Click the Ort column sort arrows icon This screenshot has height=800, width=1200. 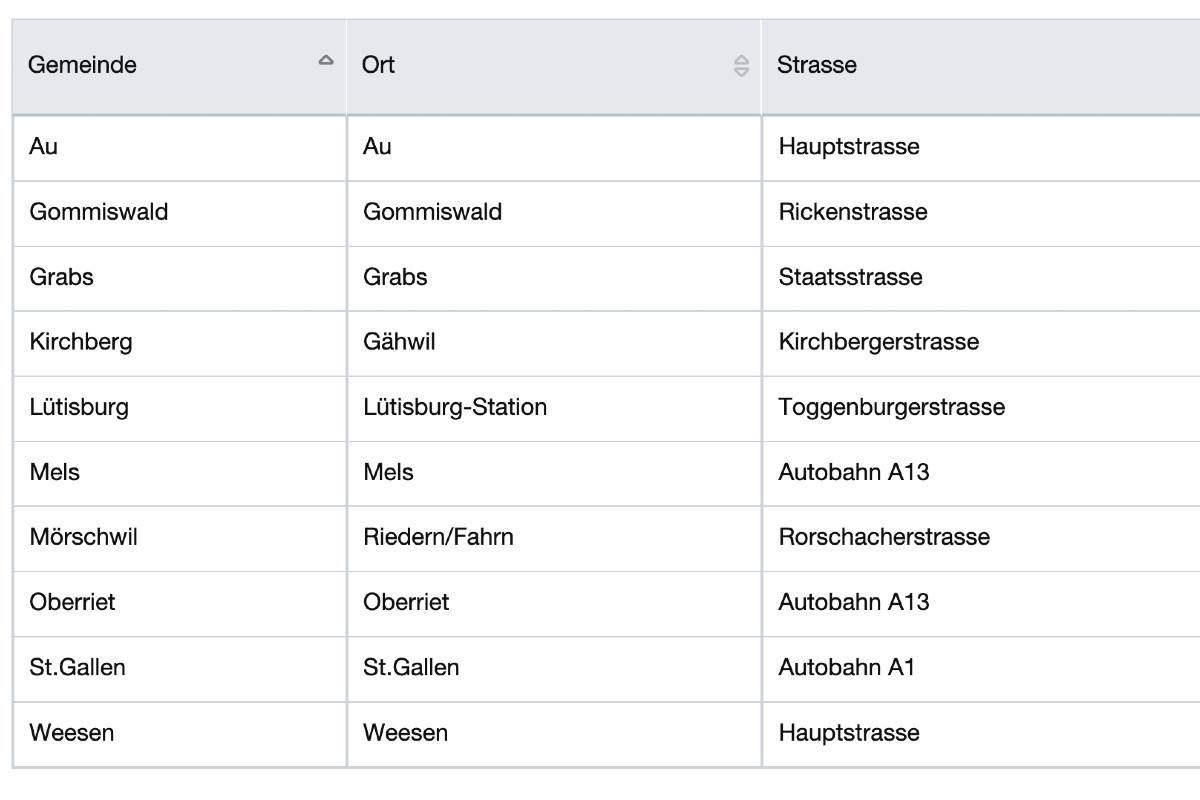(x=741, y=66)
